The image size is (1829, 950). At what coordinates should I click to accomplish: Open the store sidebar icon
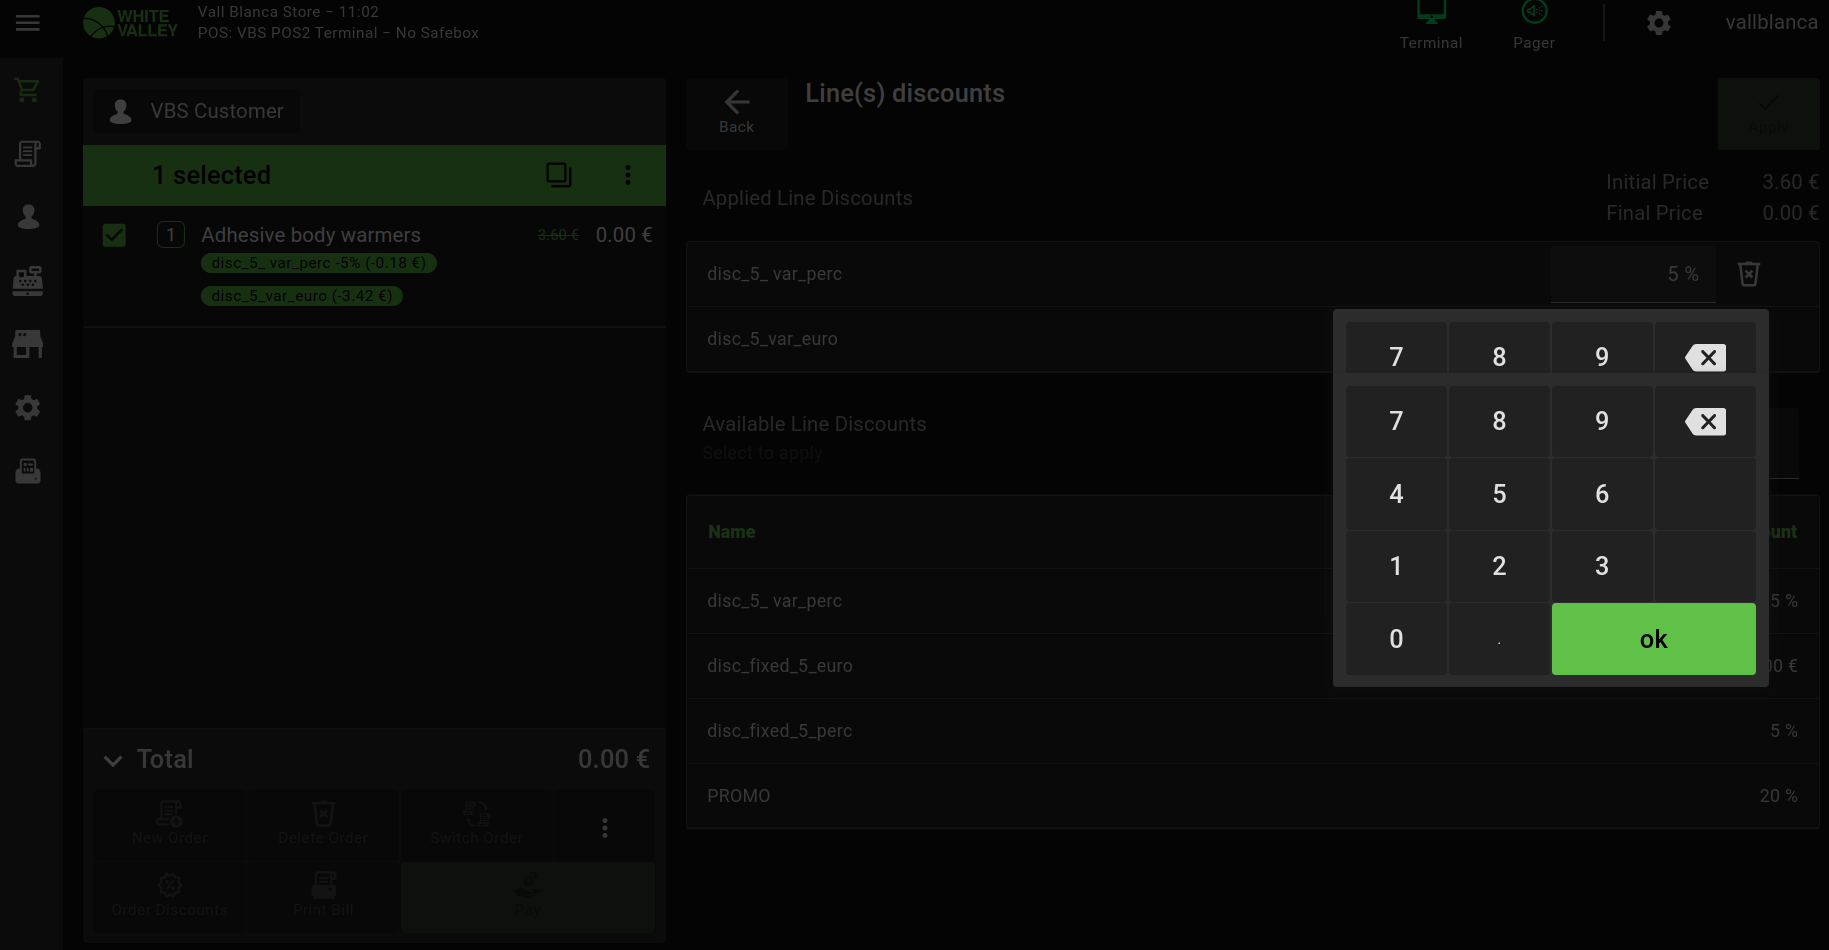point(28,344)
